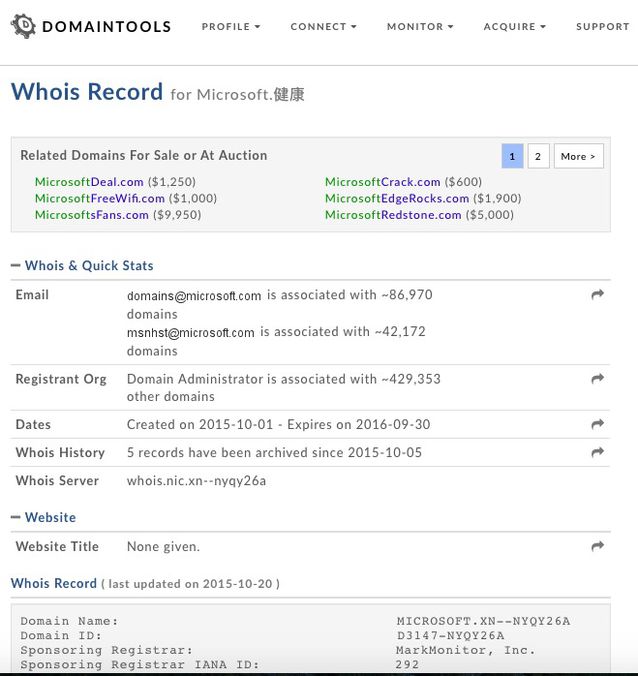Open the MicrosoftFreeWifi.com link
The width and height of the screenshot is (638, 676).
coord(100,198)
